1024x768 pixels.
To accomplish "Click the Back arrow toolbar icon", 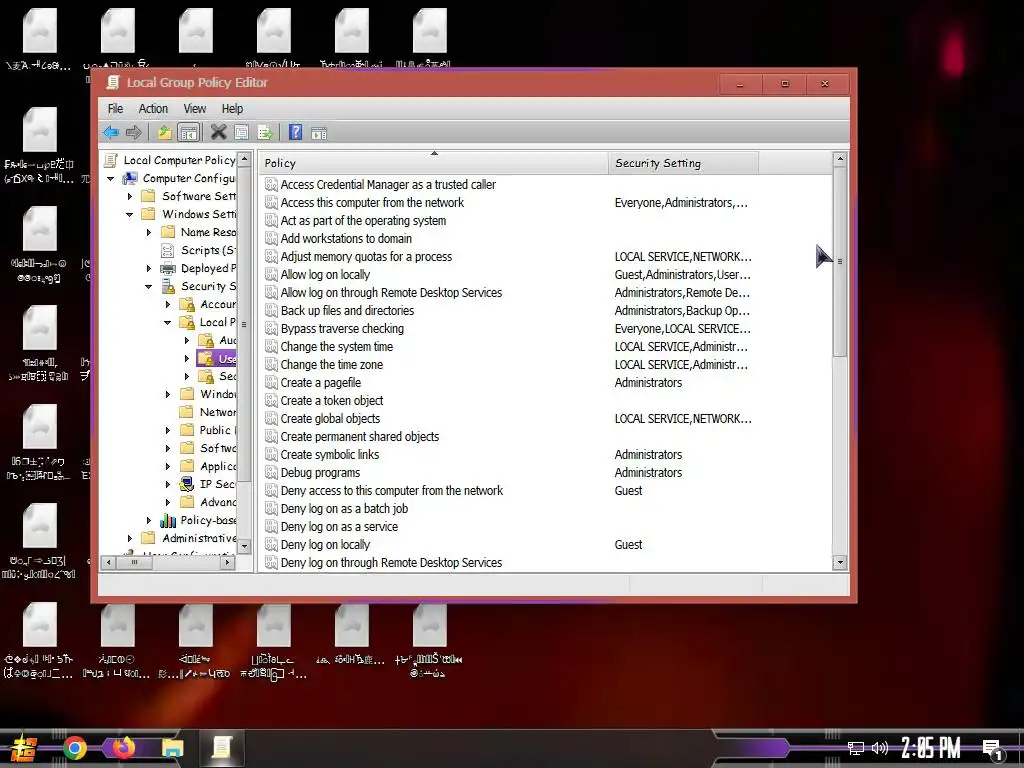I will tap(111, 133).
